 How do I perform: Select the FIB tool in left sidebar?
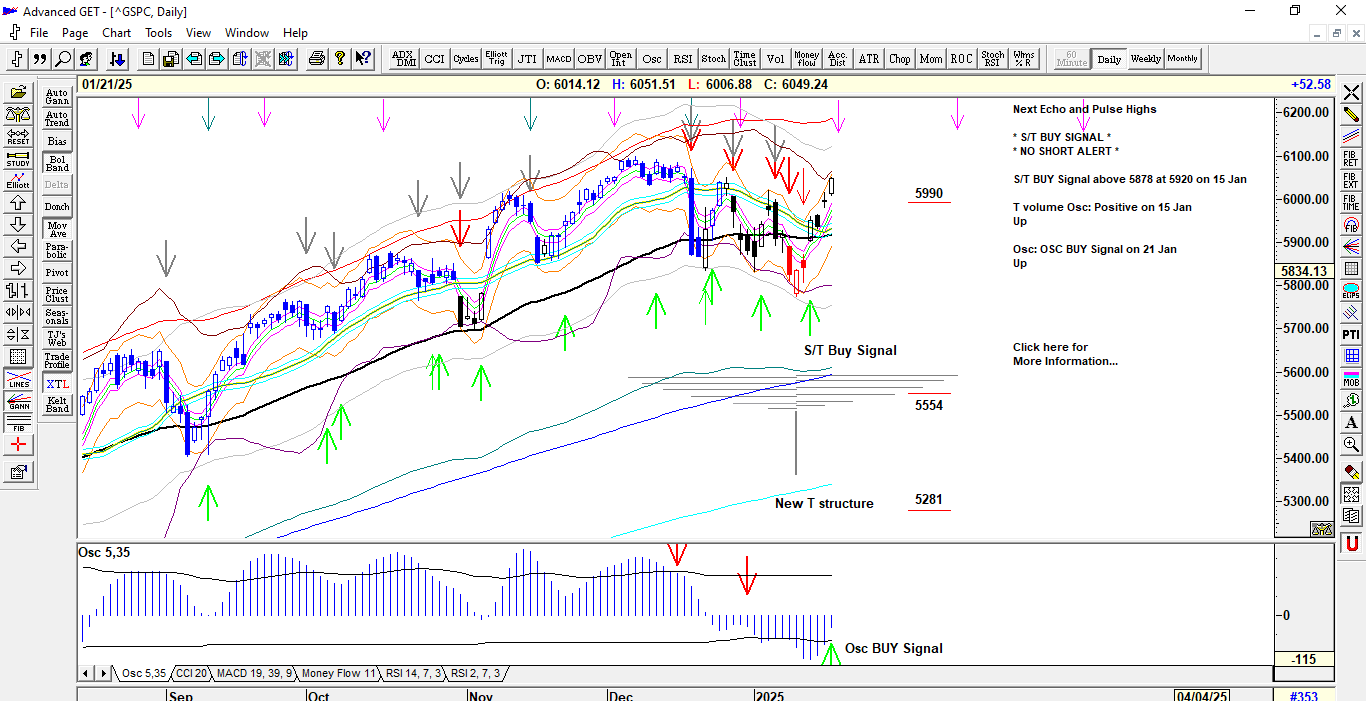pyautogui.click(x=18, y=424)
